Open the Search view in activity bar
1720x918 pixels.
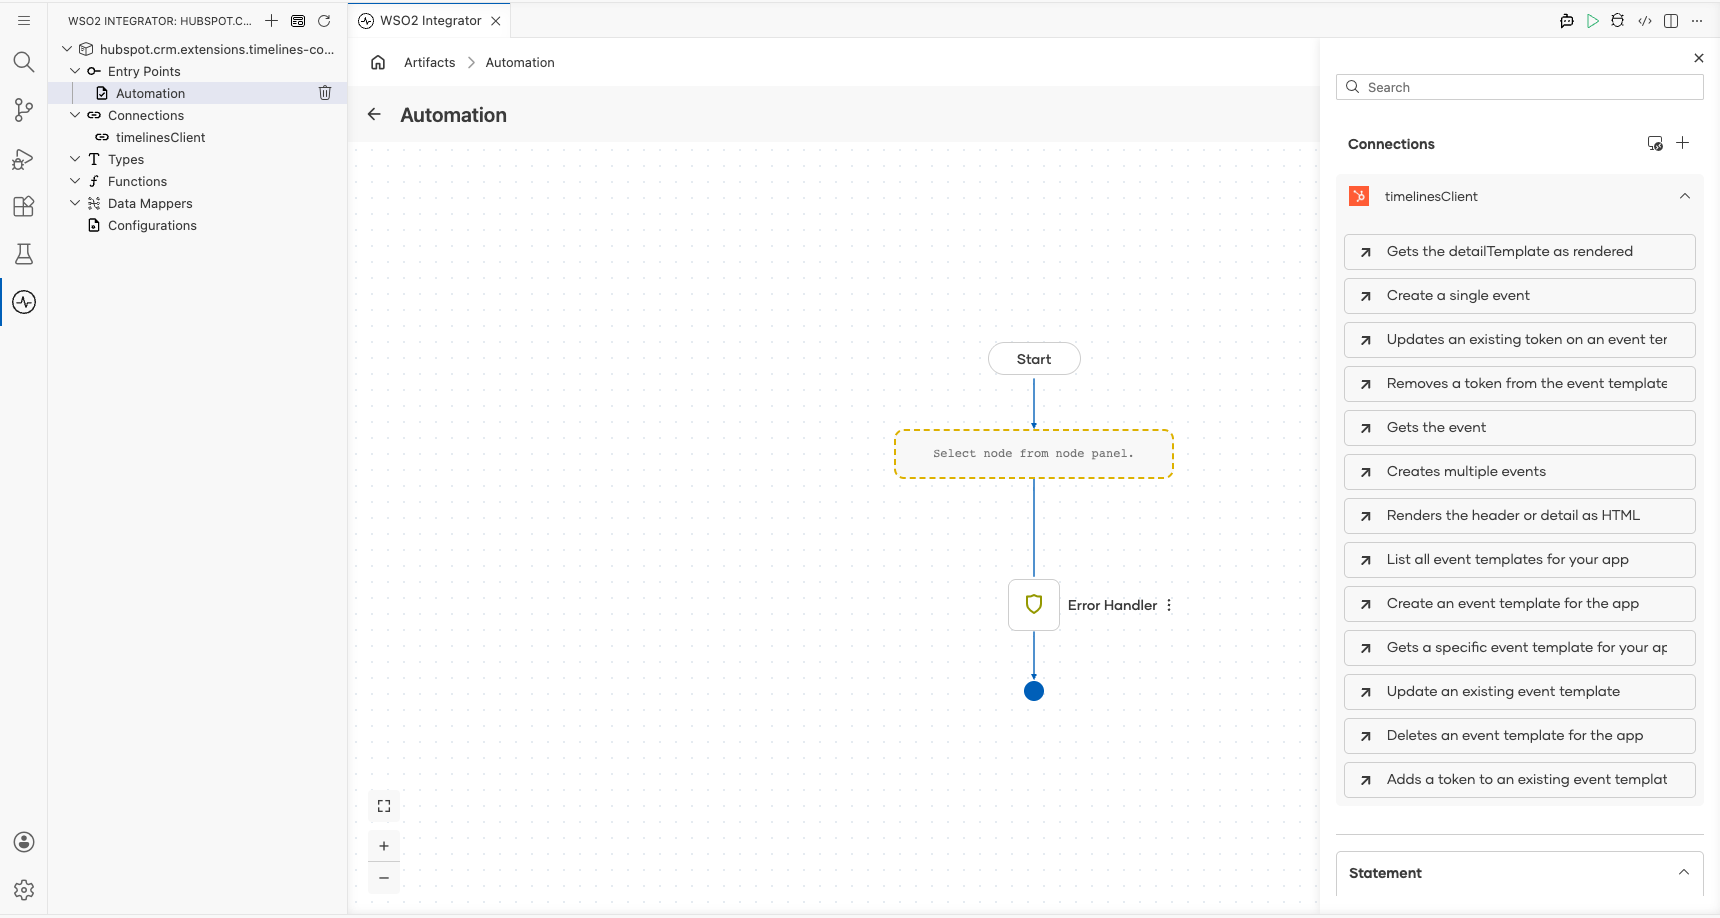click(x=24, y=62)
